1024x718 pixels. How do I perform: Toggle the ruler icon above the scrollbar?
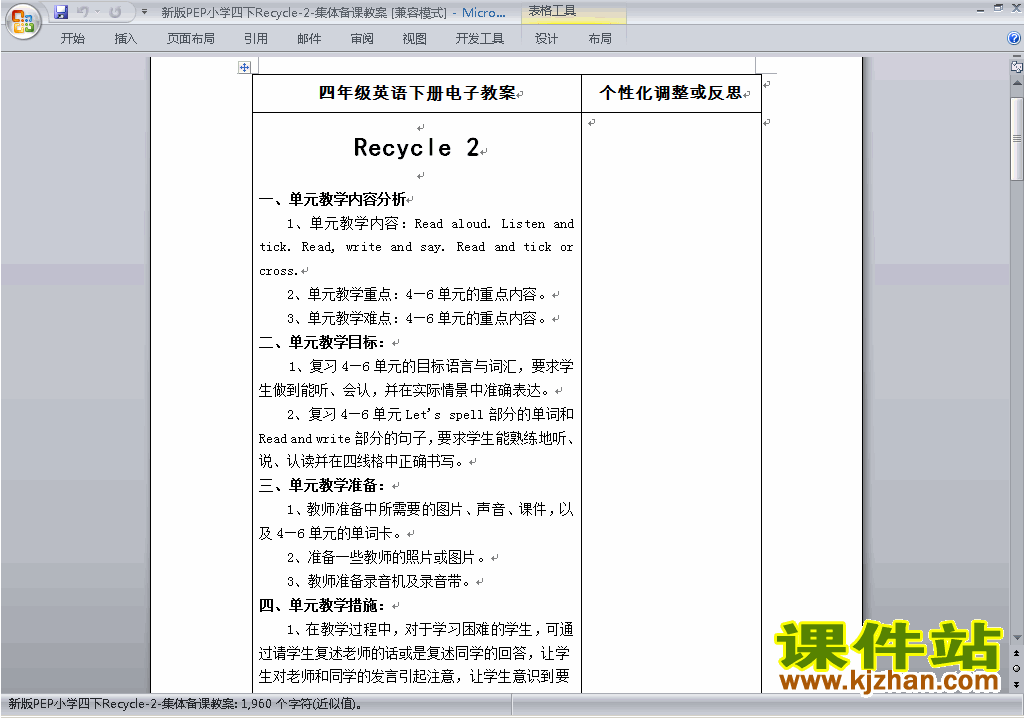[1016, 66]
